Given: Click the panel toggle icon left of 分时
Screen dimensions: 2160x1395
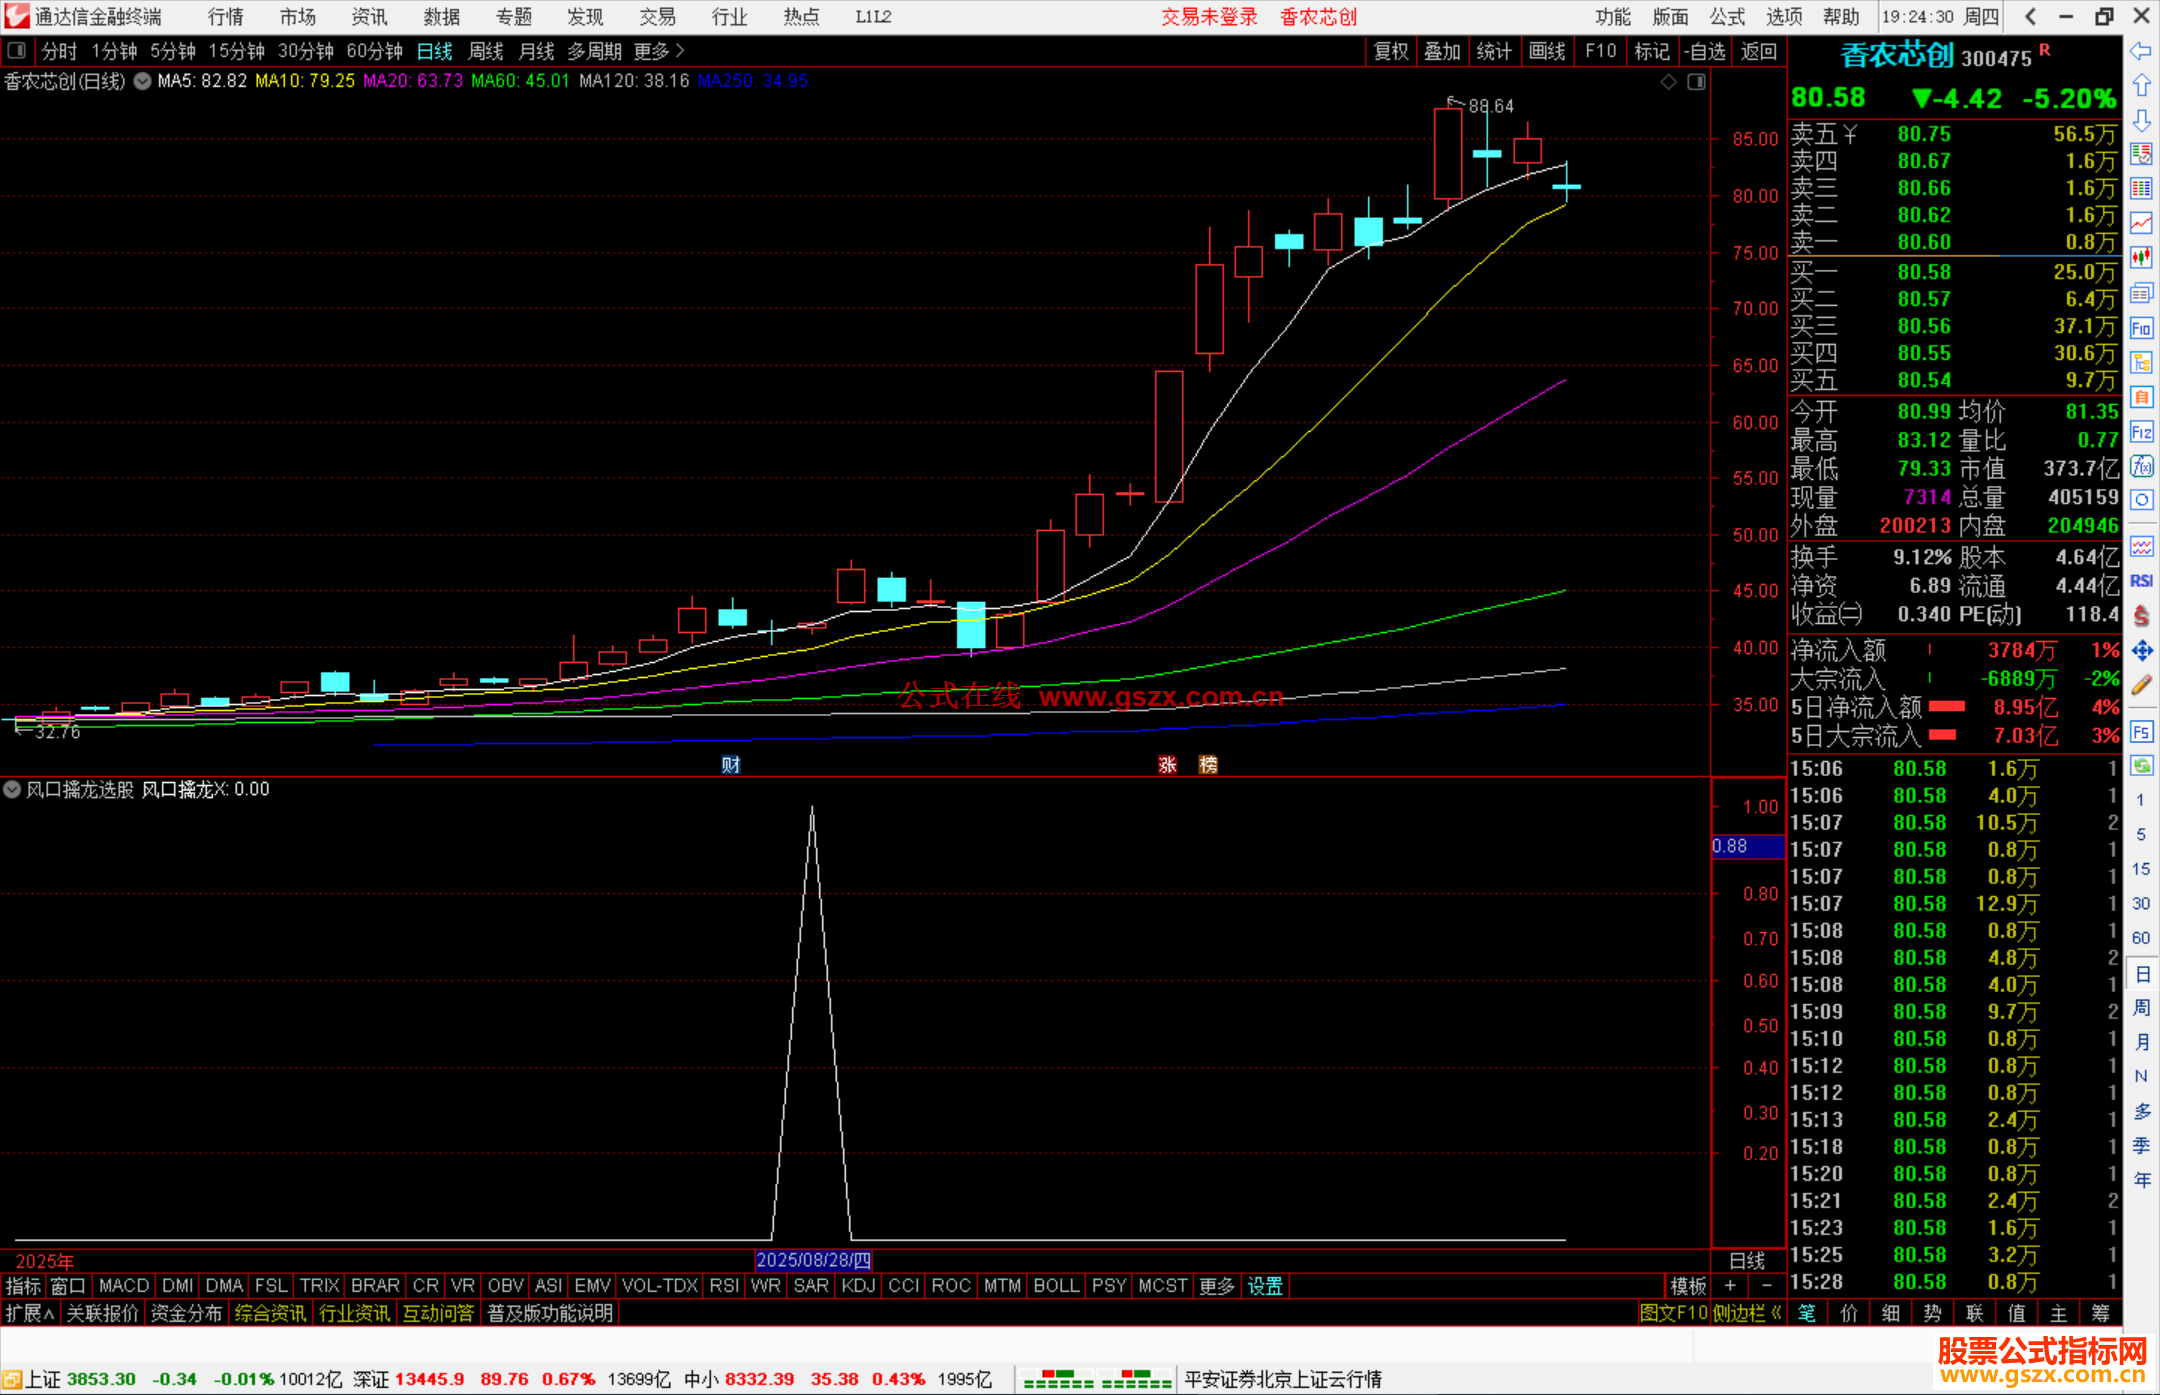Looking at the screenshot, I should tap(17, 50).
